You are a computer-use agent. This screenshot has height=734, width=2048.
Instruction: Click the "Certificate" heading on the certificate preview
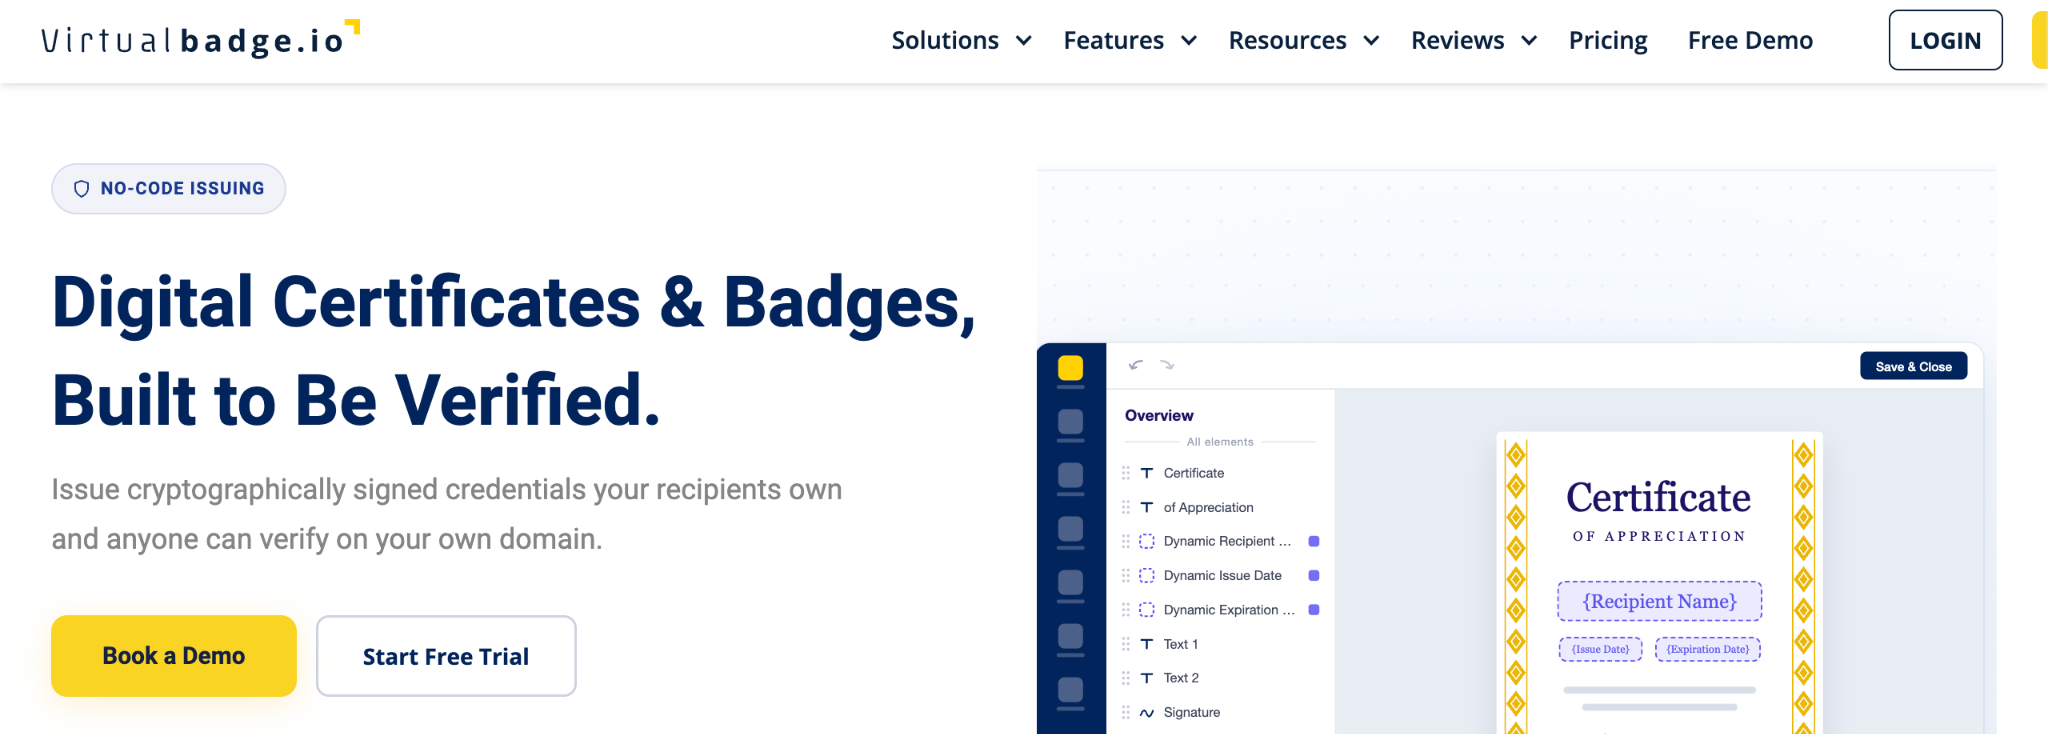pos(1658,497)
